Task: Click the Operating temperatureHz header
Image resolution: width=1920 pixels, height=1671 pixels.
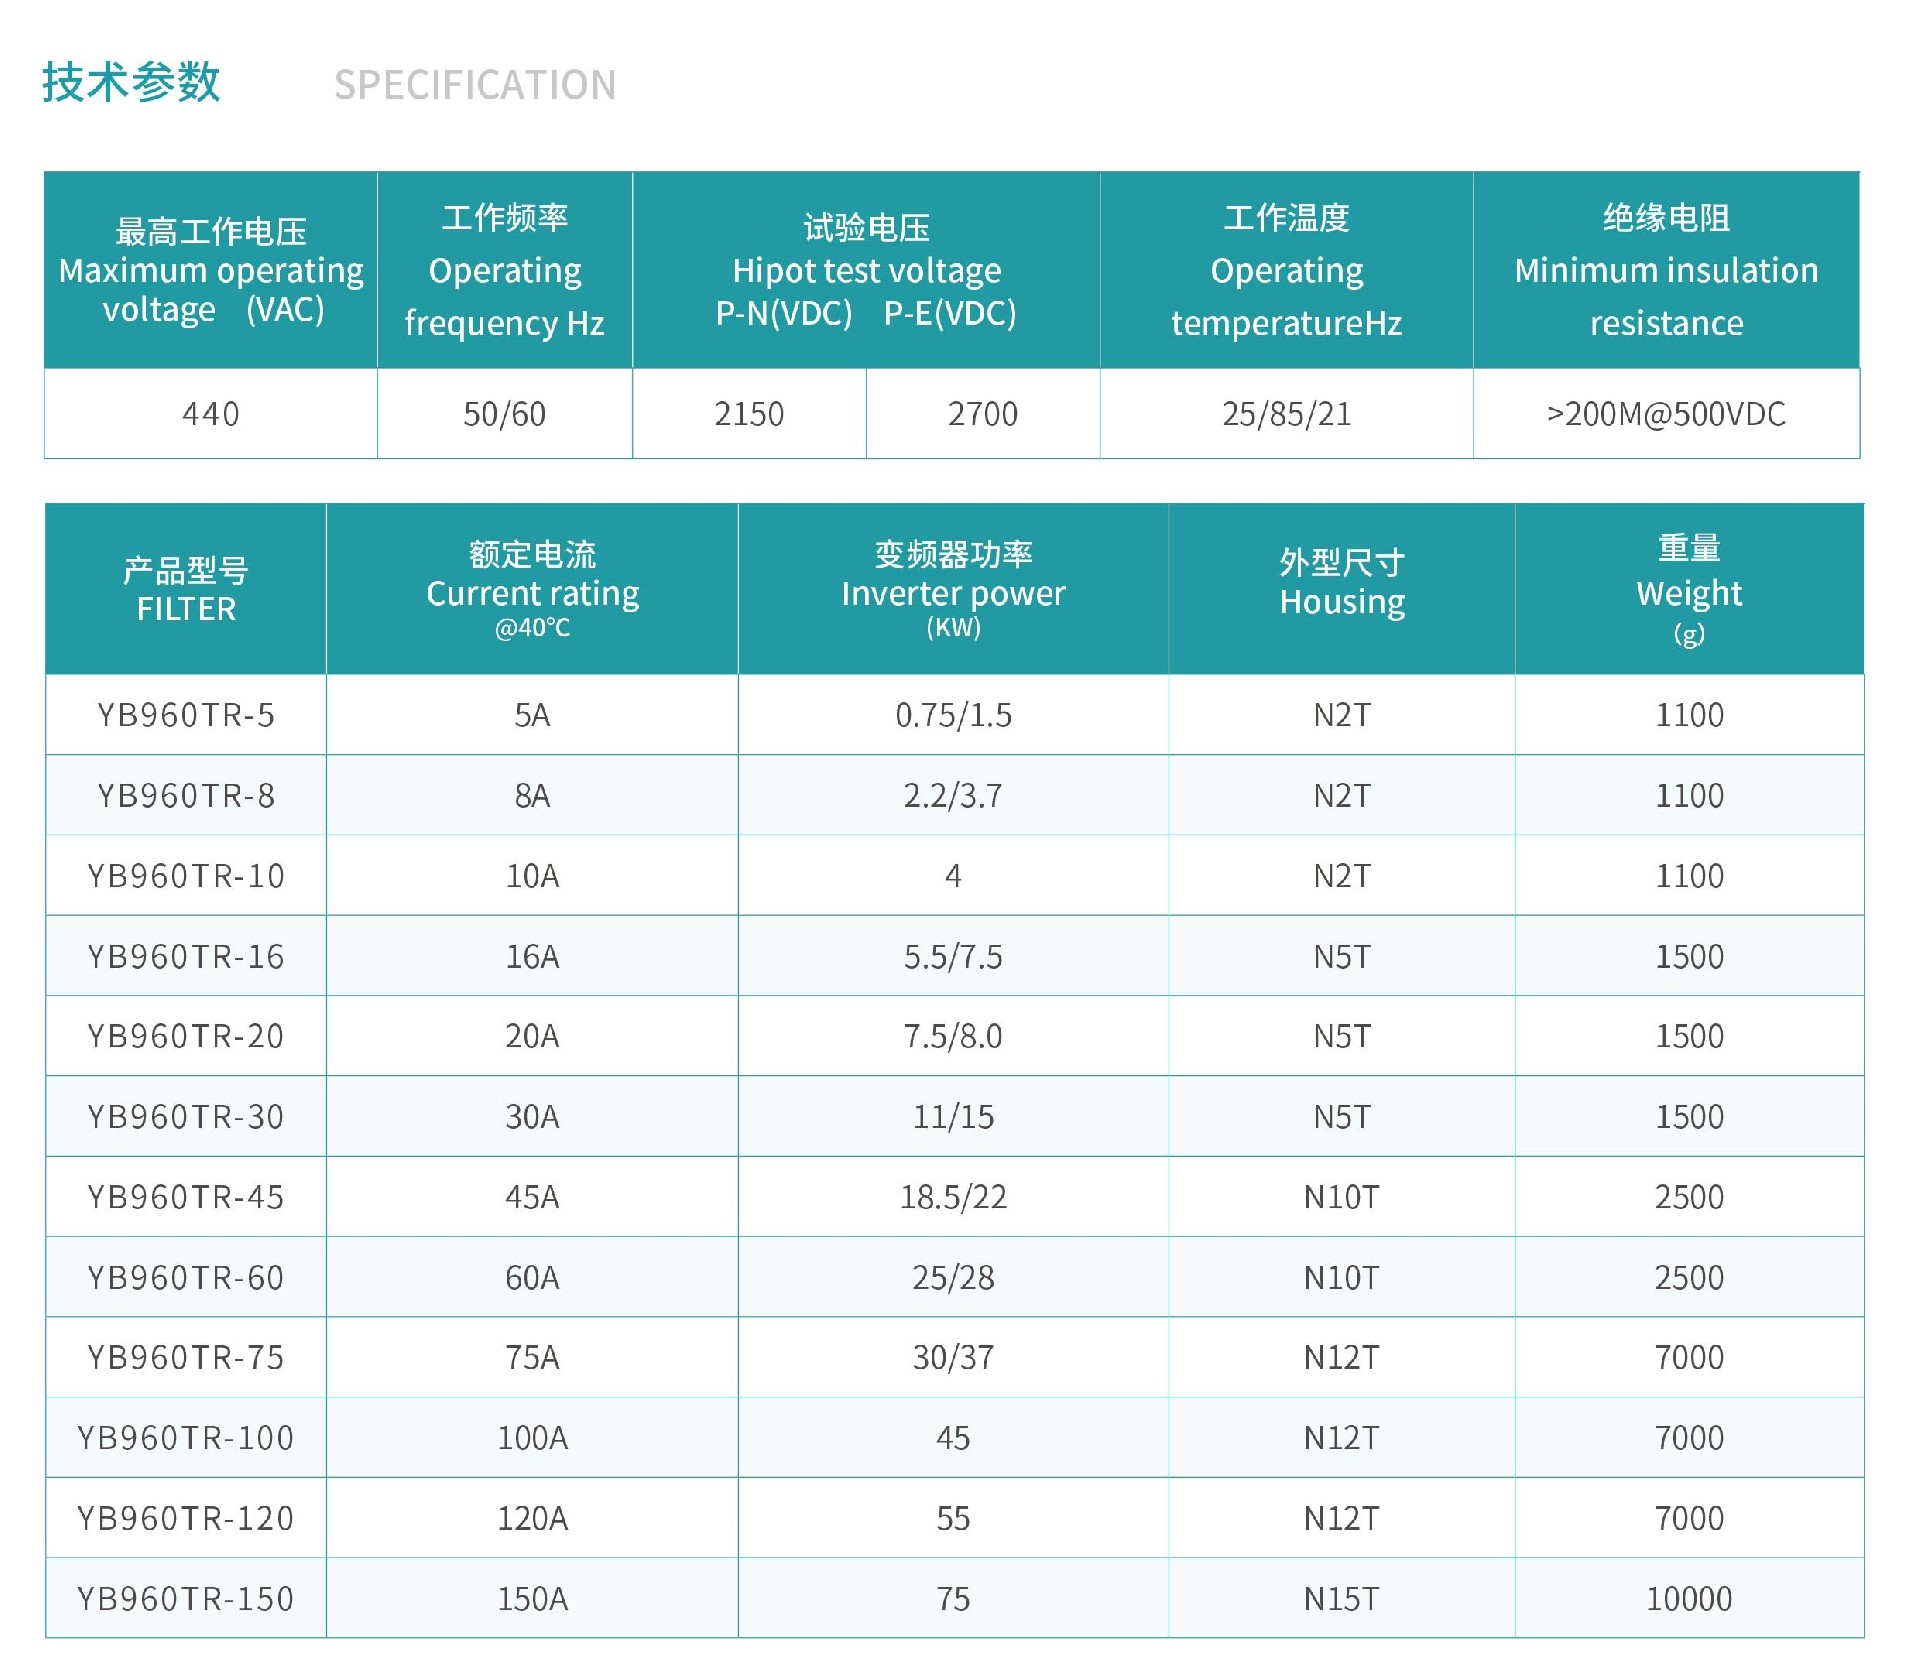Action: [1287, 270]
